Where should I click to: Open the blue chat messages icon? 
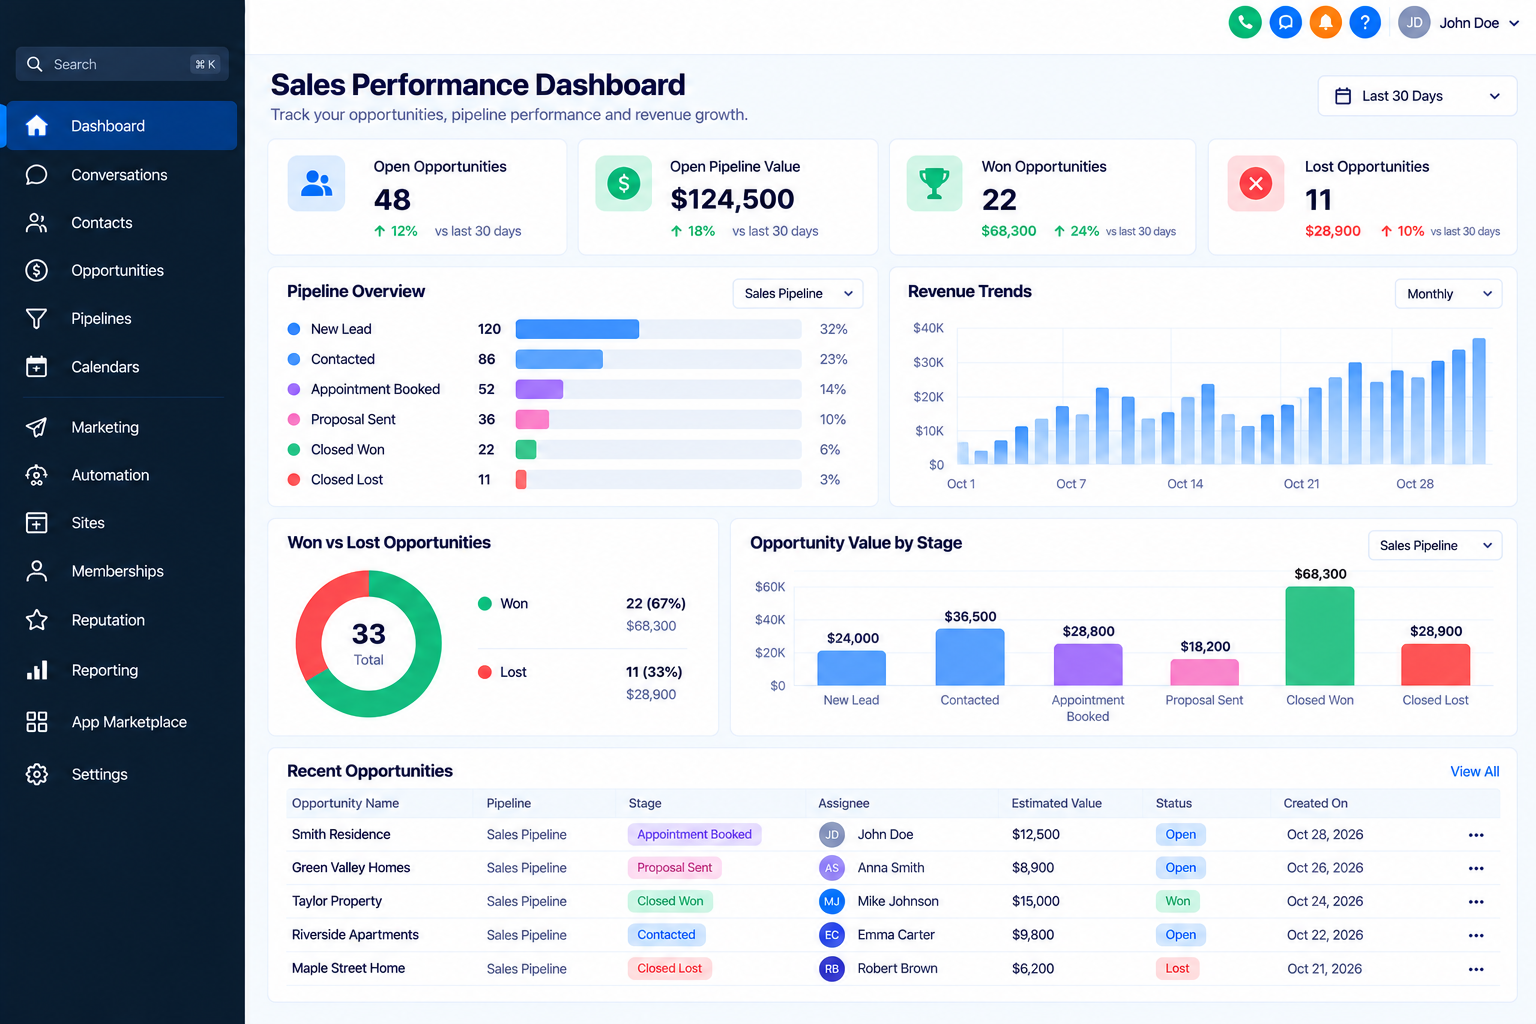tap(1286, 22)
